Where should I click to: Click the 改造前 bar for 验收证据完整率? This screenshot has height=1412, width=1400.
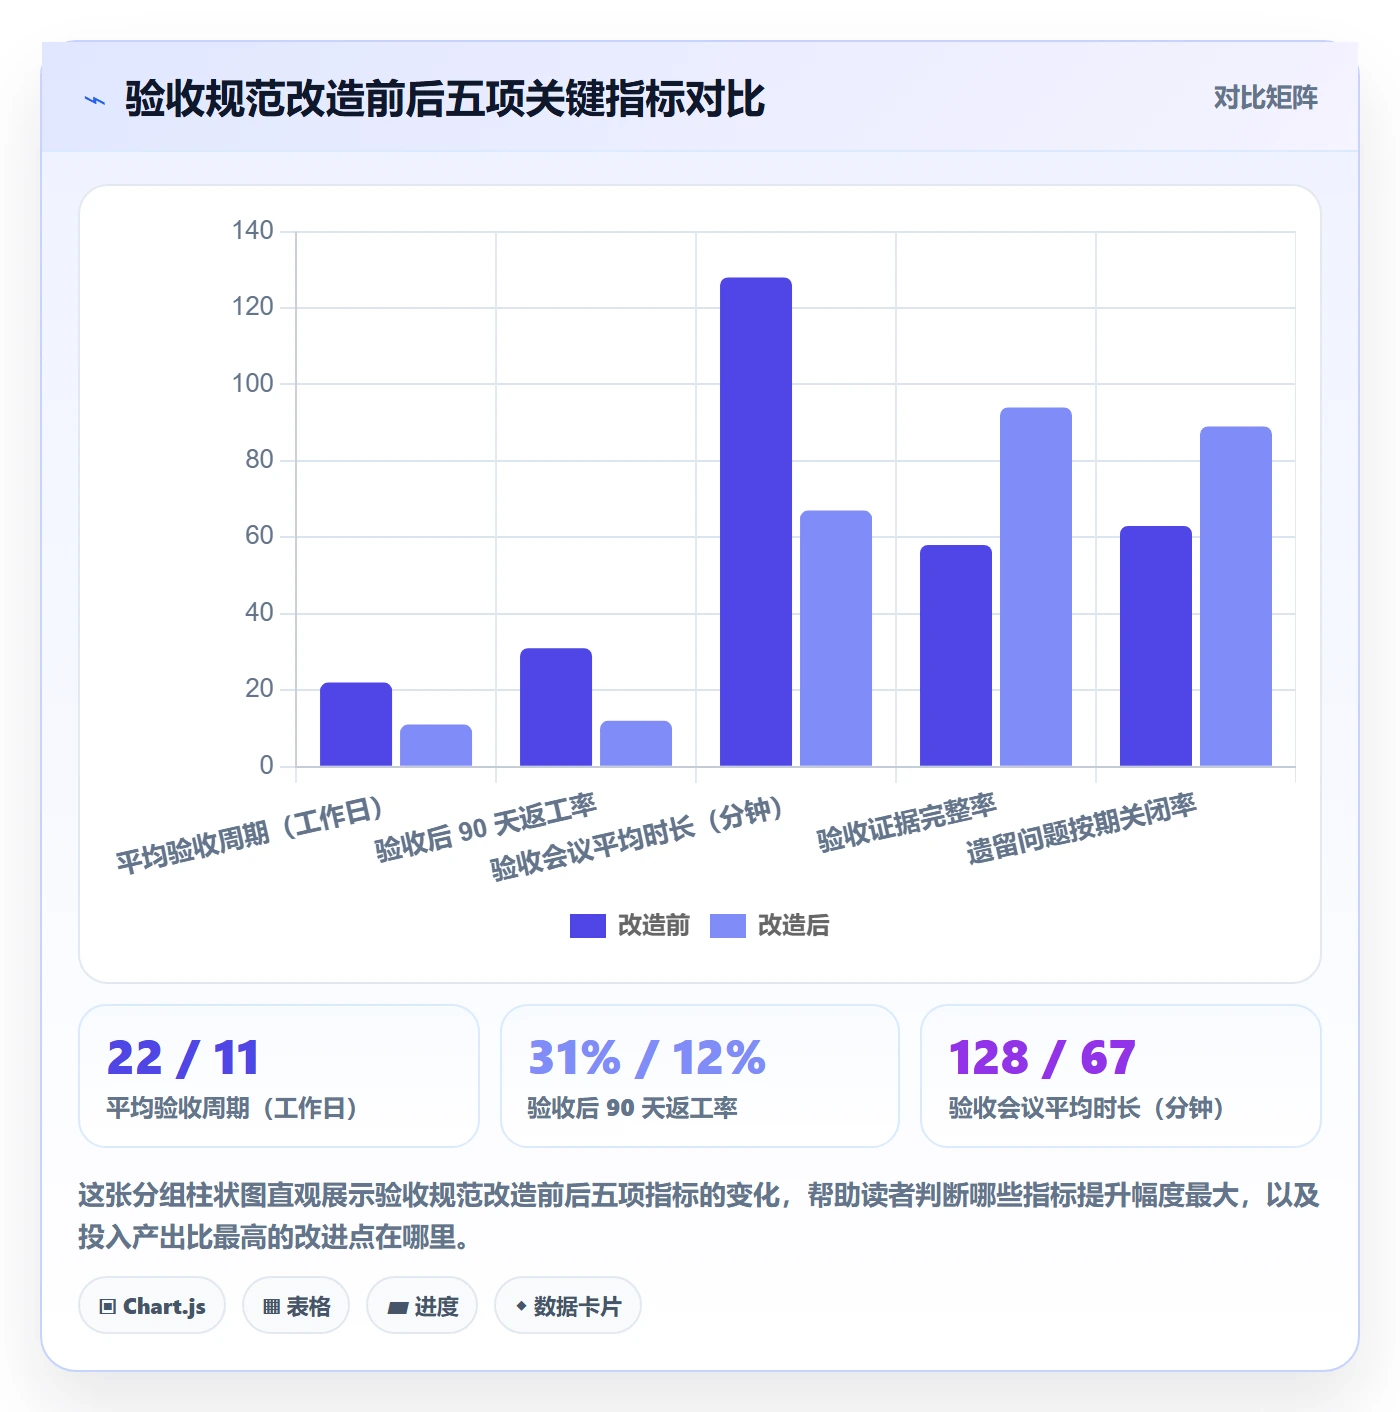(x=956, y=655)
